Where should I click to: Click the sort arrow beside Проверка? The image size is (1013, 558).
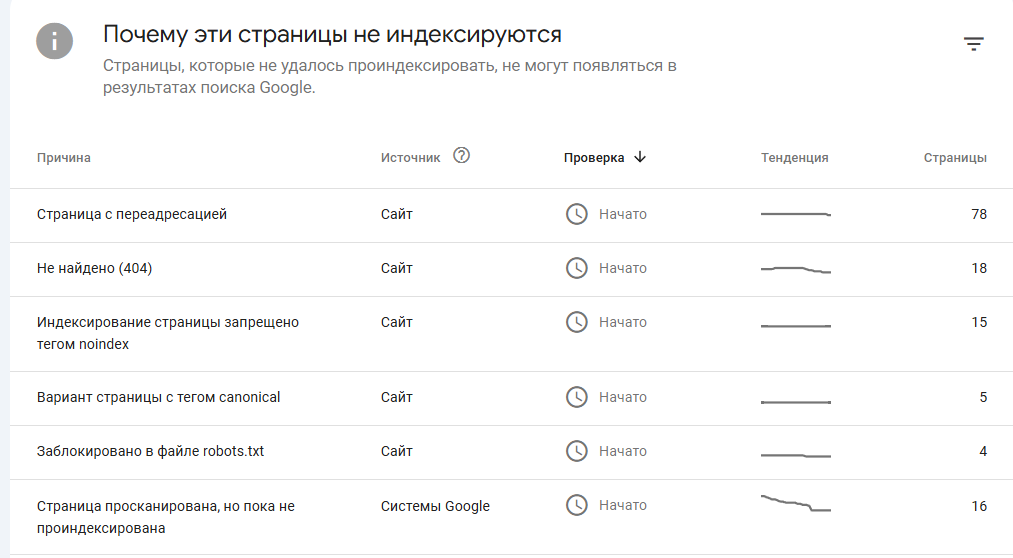click(640, 157)
